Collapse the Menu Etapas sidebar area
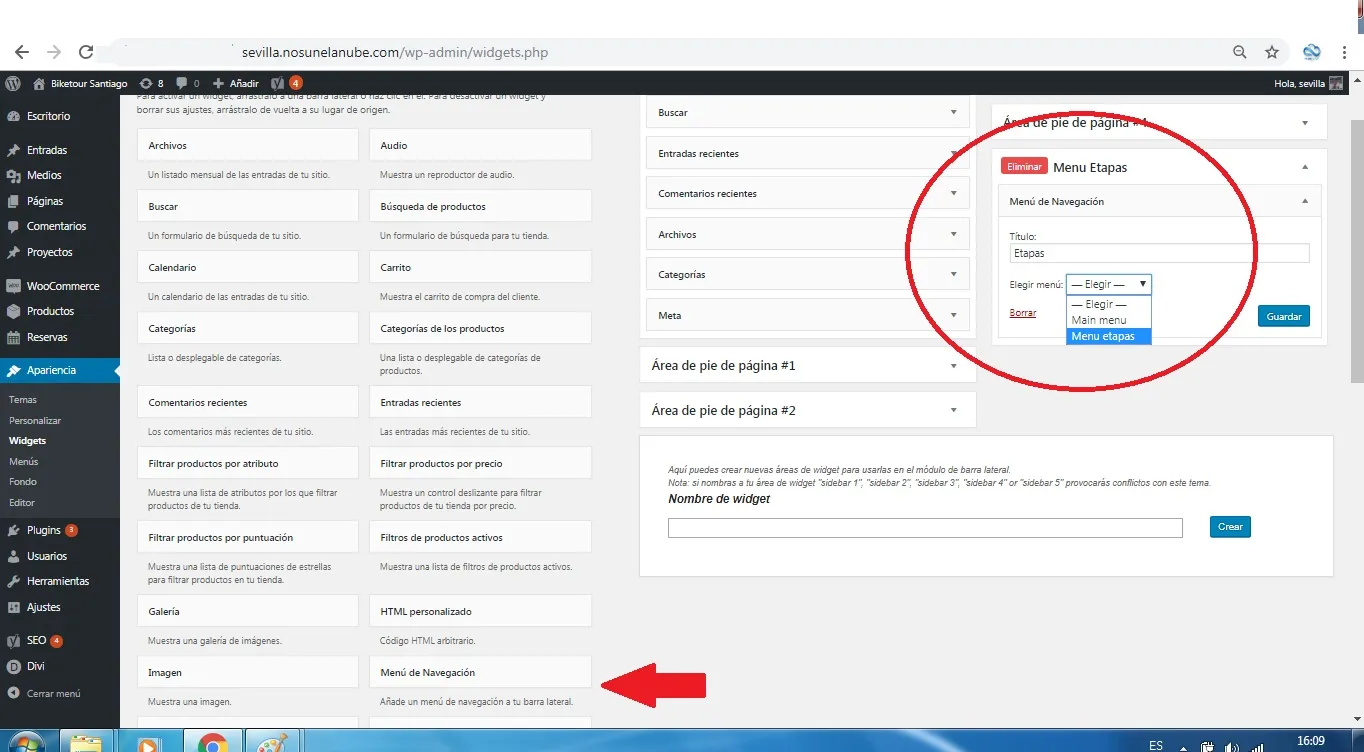 click(1304, 167)
